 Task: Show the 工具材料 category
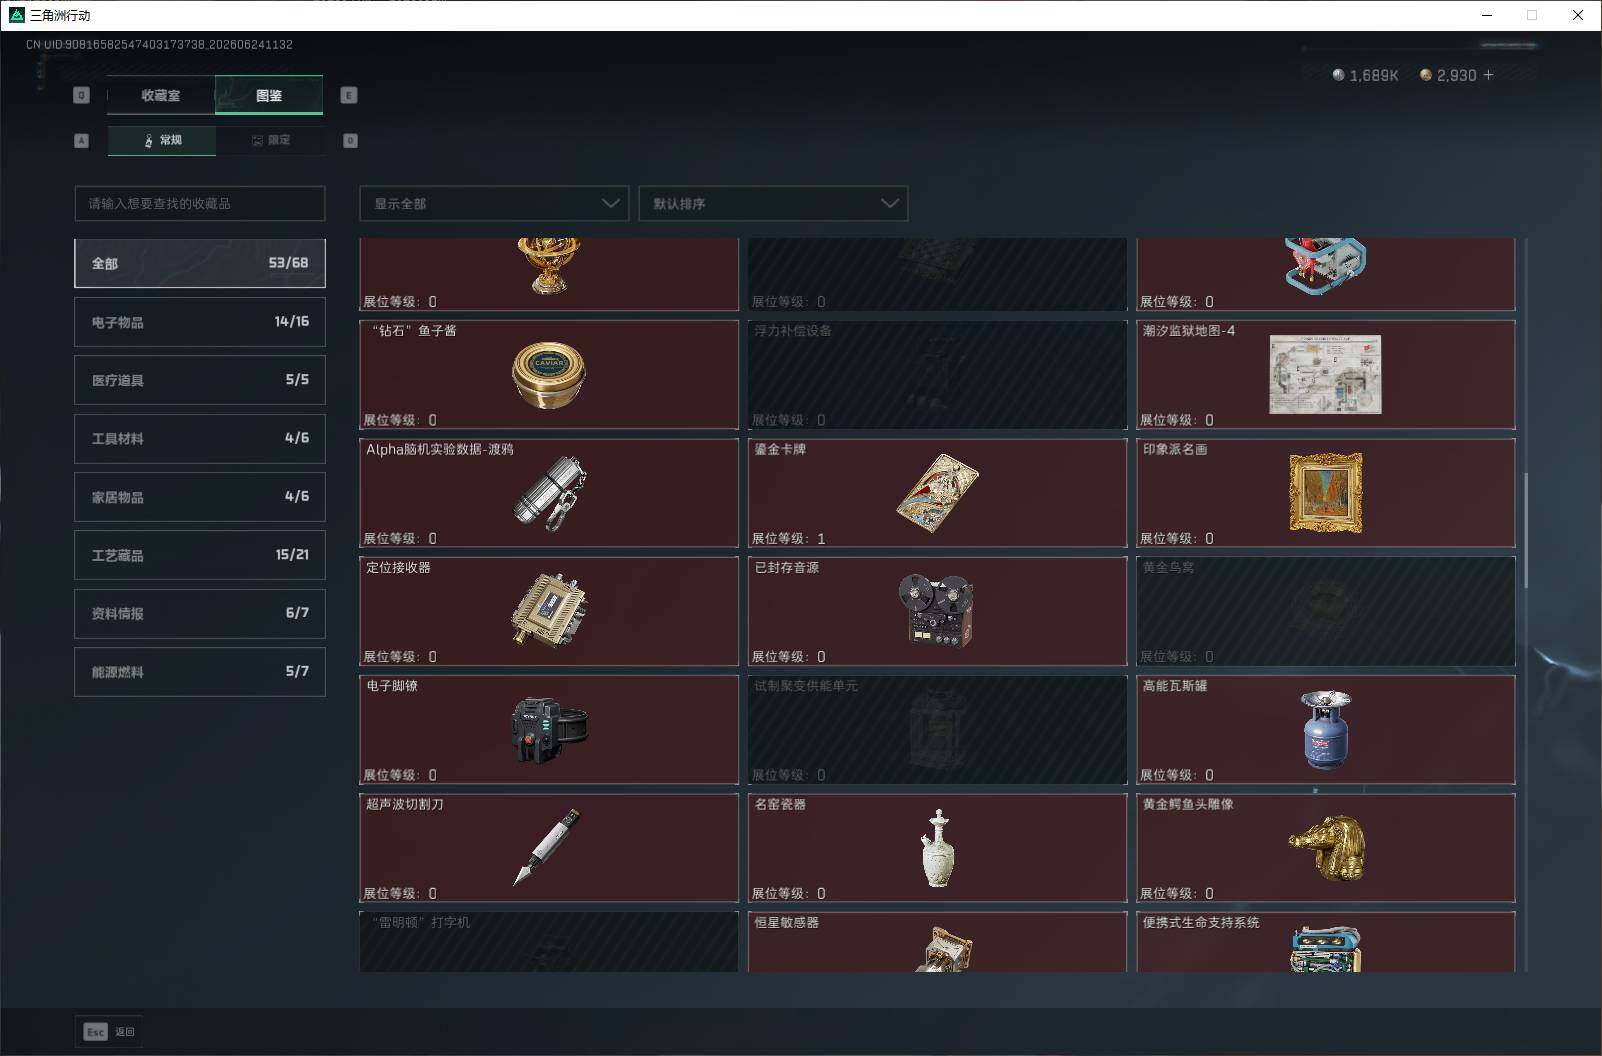pos(200,438)
